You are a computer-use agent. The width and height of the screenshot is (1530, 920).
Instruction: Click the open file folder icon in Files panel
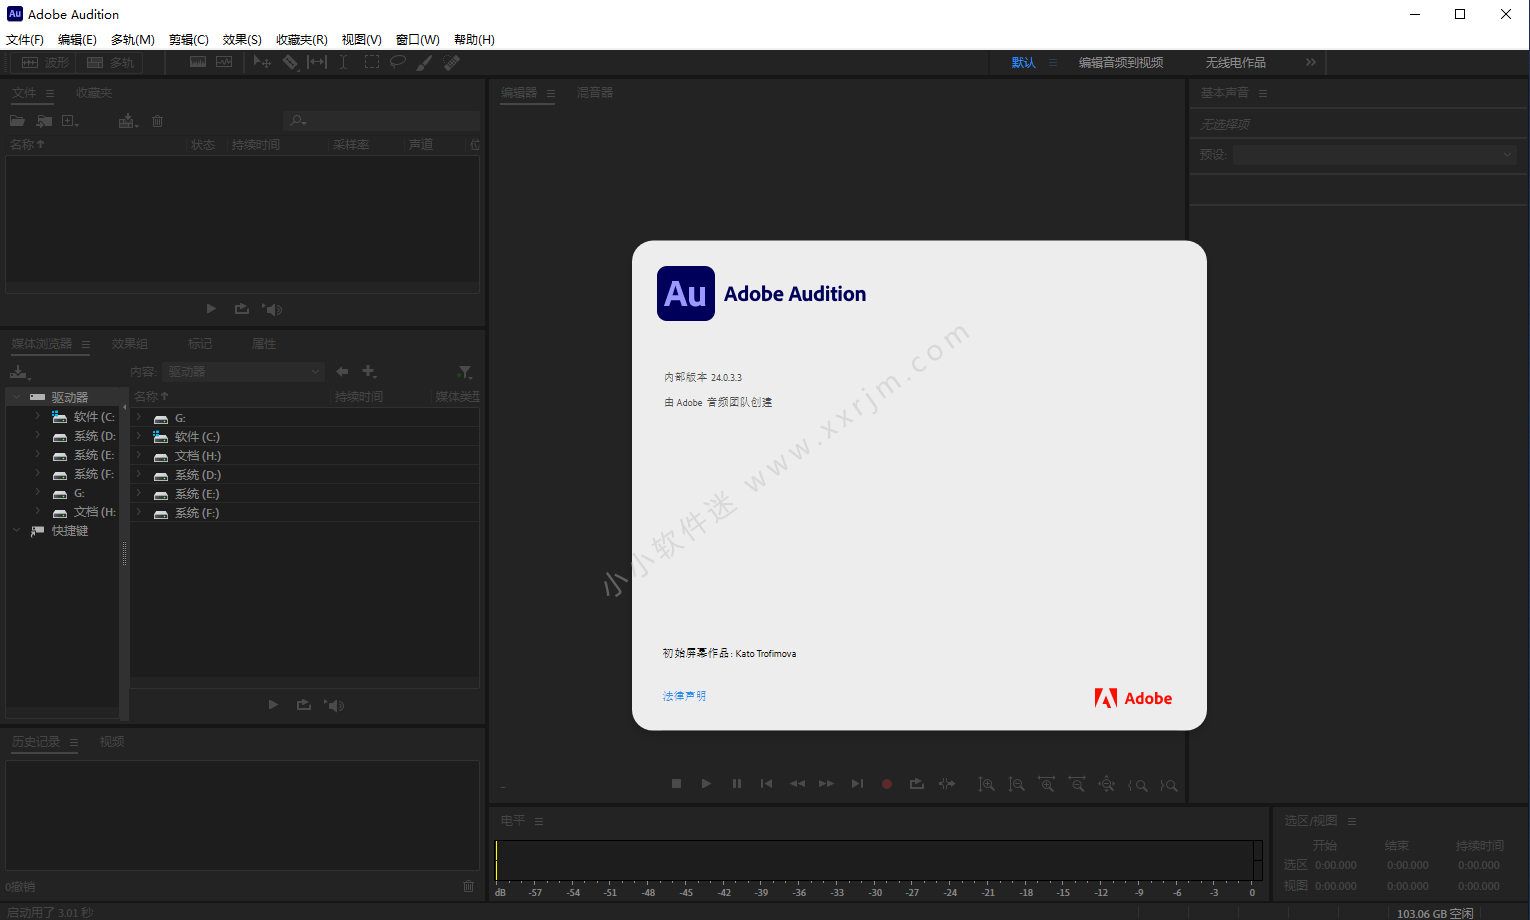[x=17, y=121]
